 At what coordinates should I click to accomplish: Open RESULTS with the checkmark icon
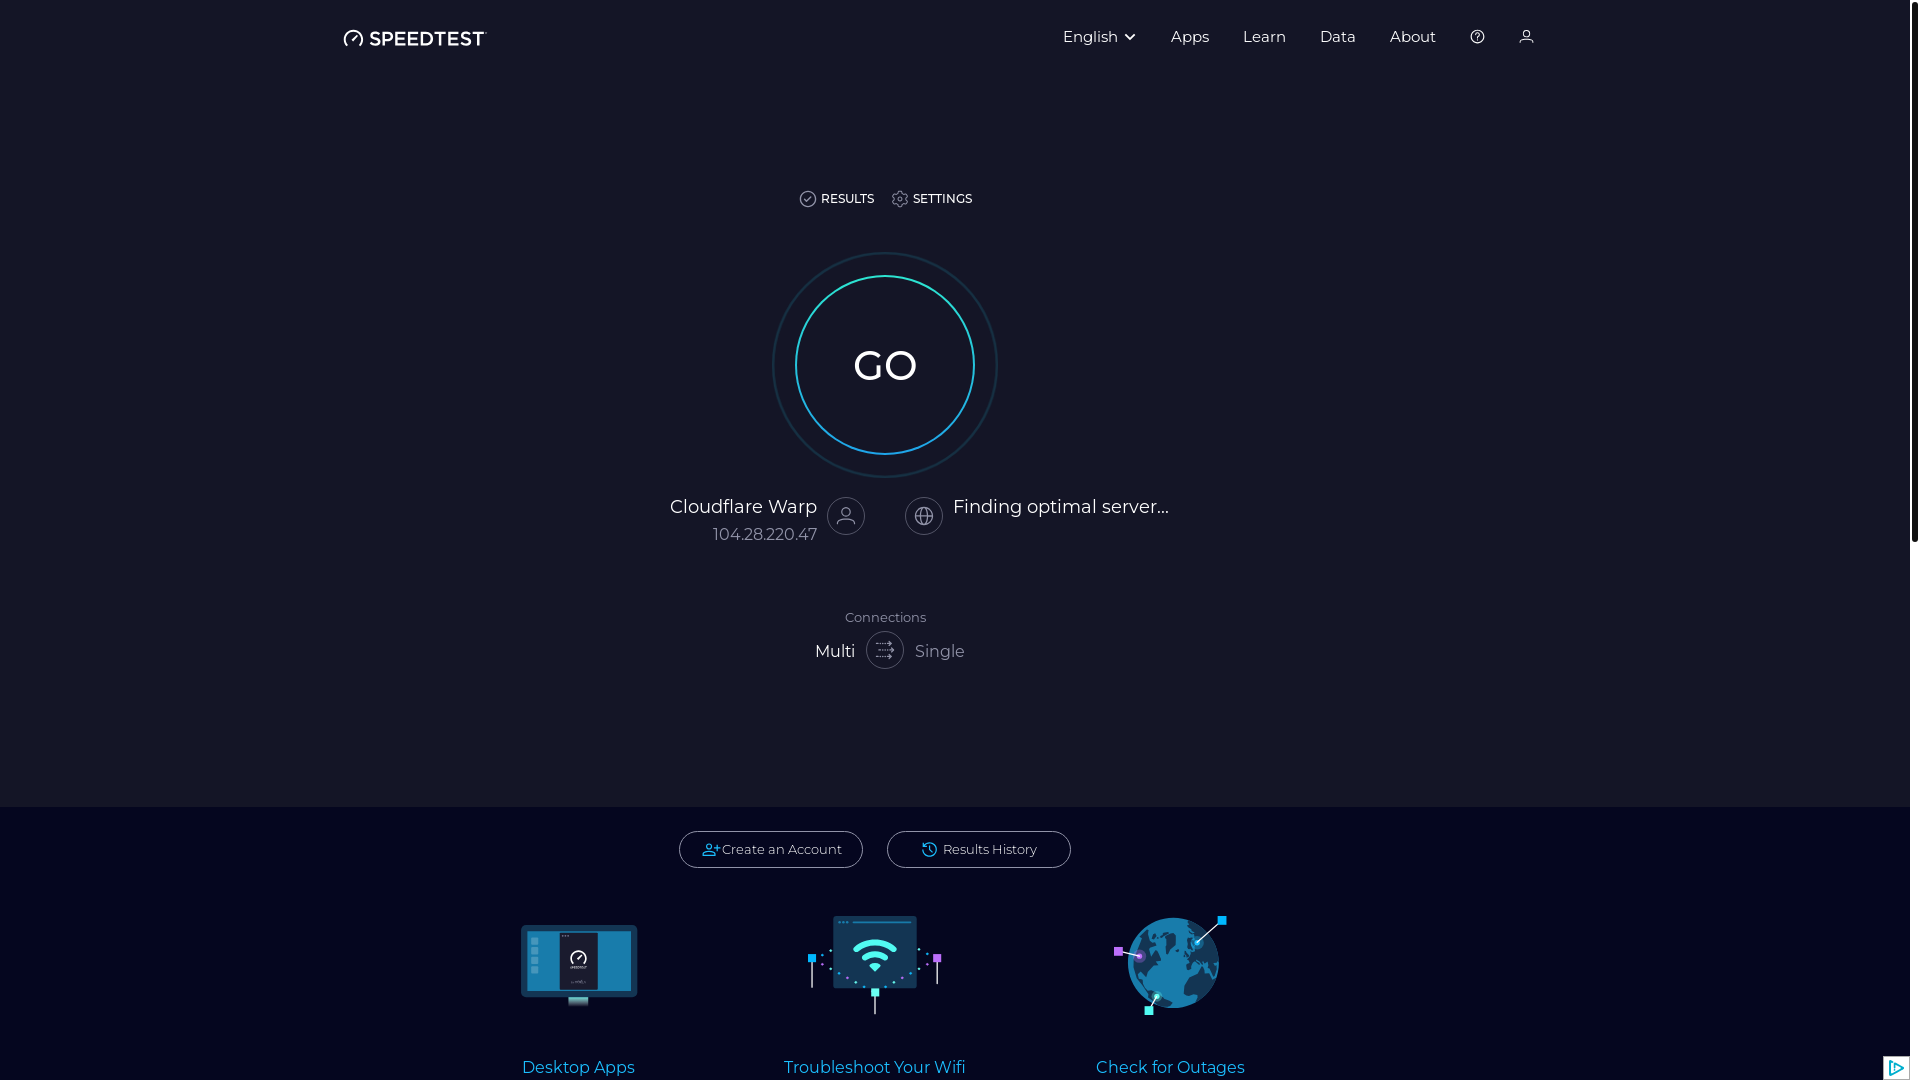click(837, 199)
